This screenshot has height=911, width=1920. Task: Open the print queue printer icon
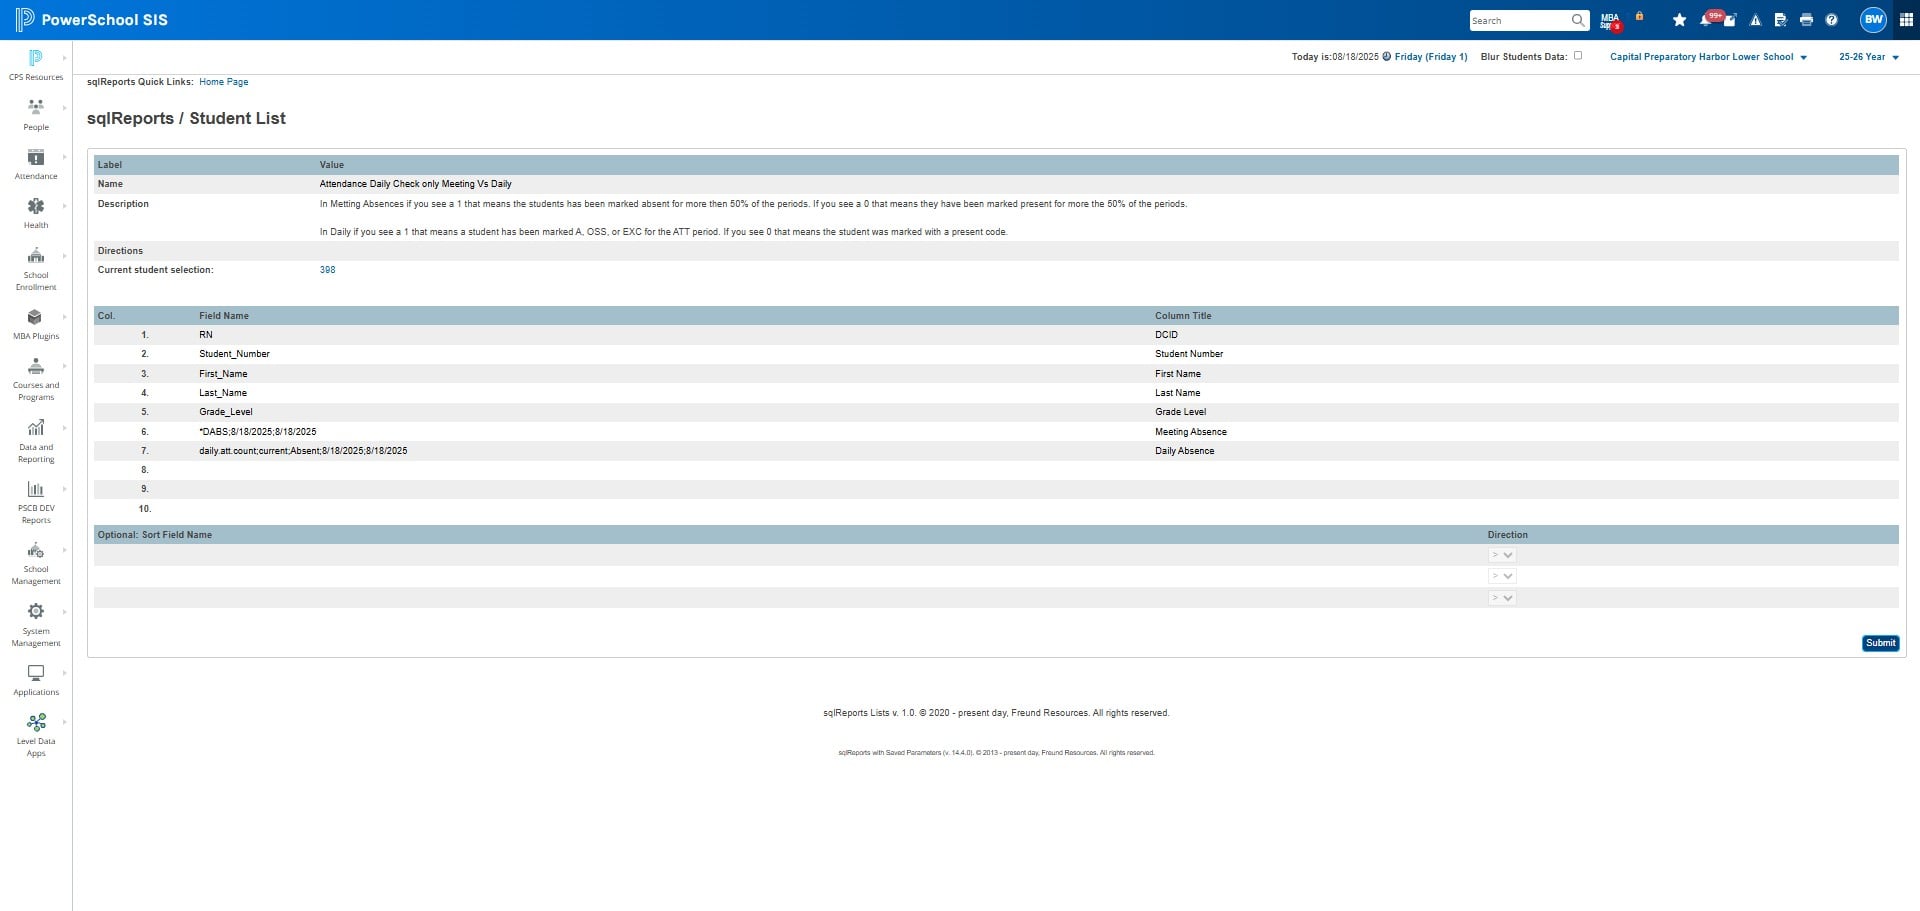click(1806, 20)
